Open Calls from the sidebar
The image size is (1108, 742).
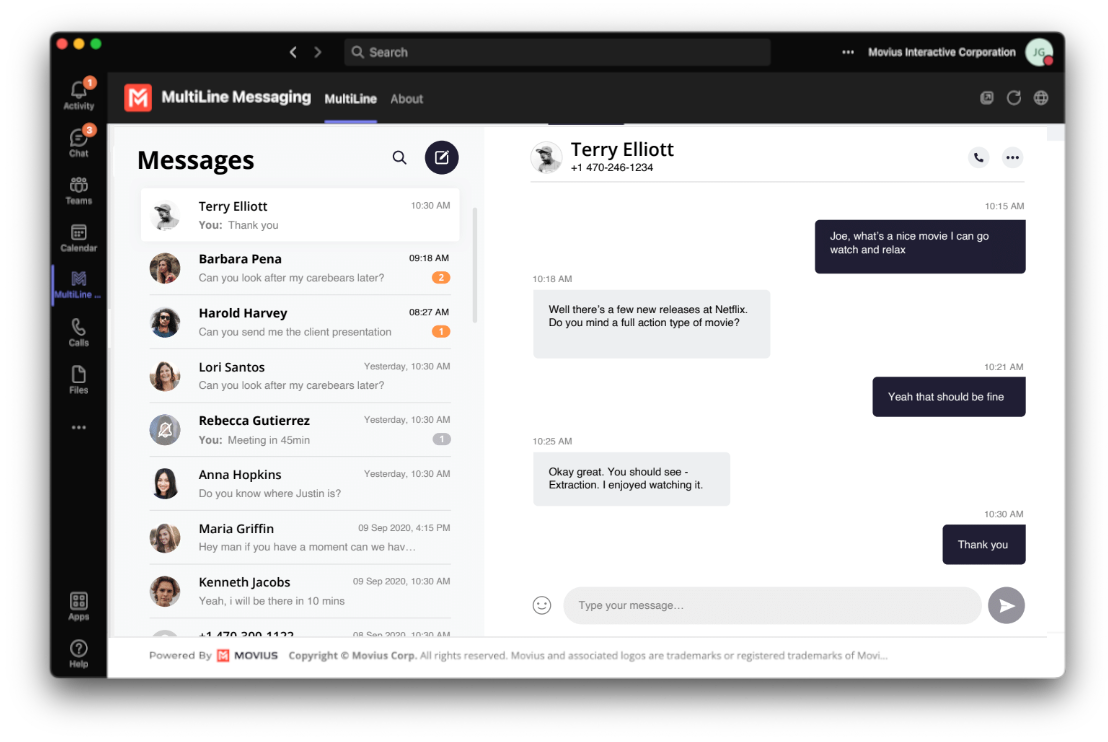(x=78, y=332)
